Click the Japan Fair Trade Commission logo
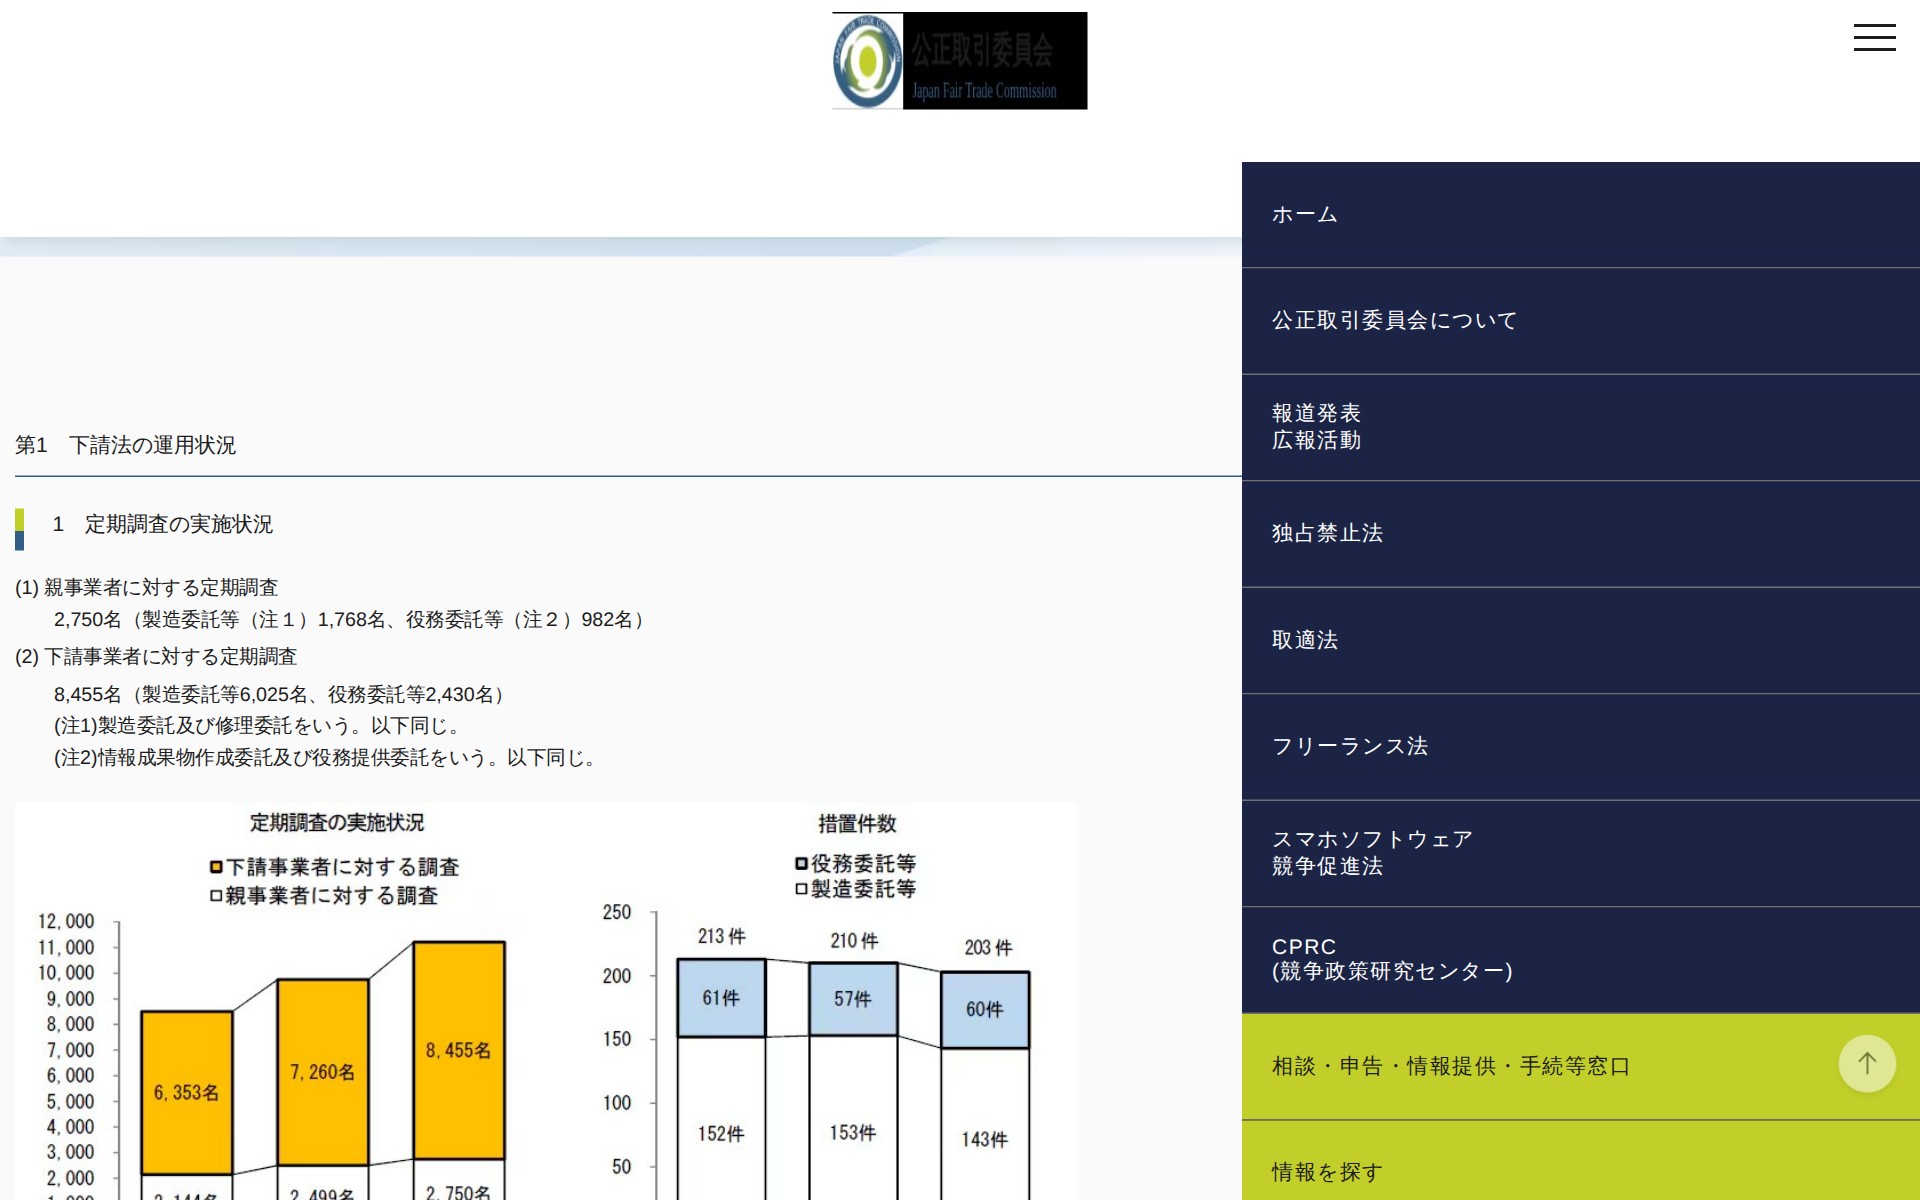This screenshot has height=1200, width=1920. click(958, 60)
